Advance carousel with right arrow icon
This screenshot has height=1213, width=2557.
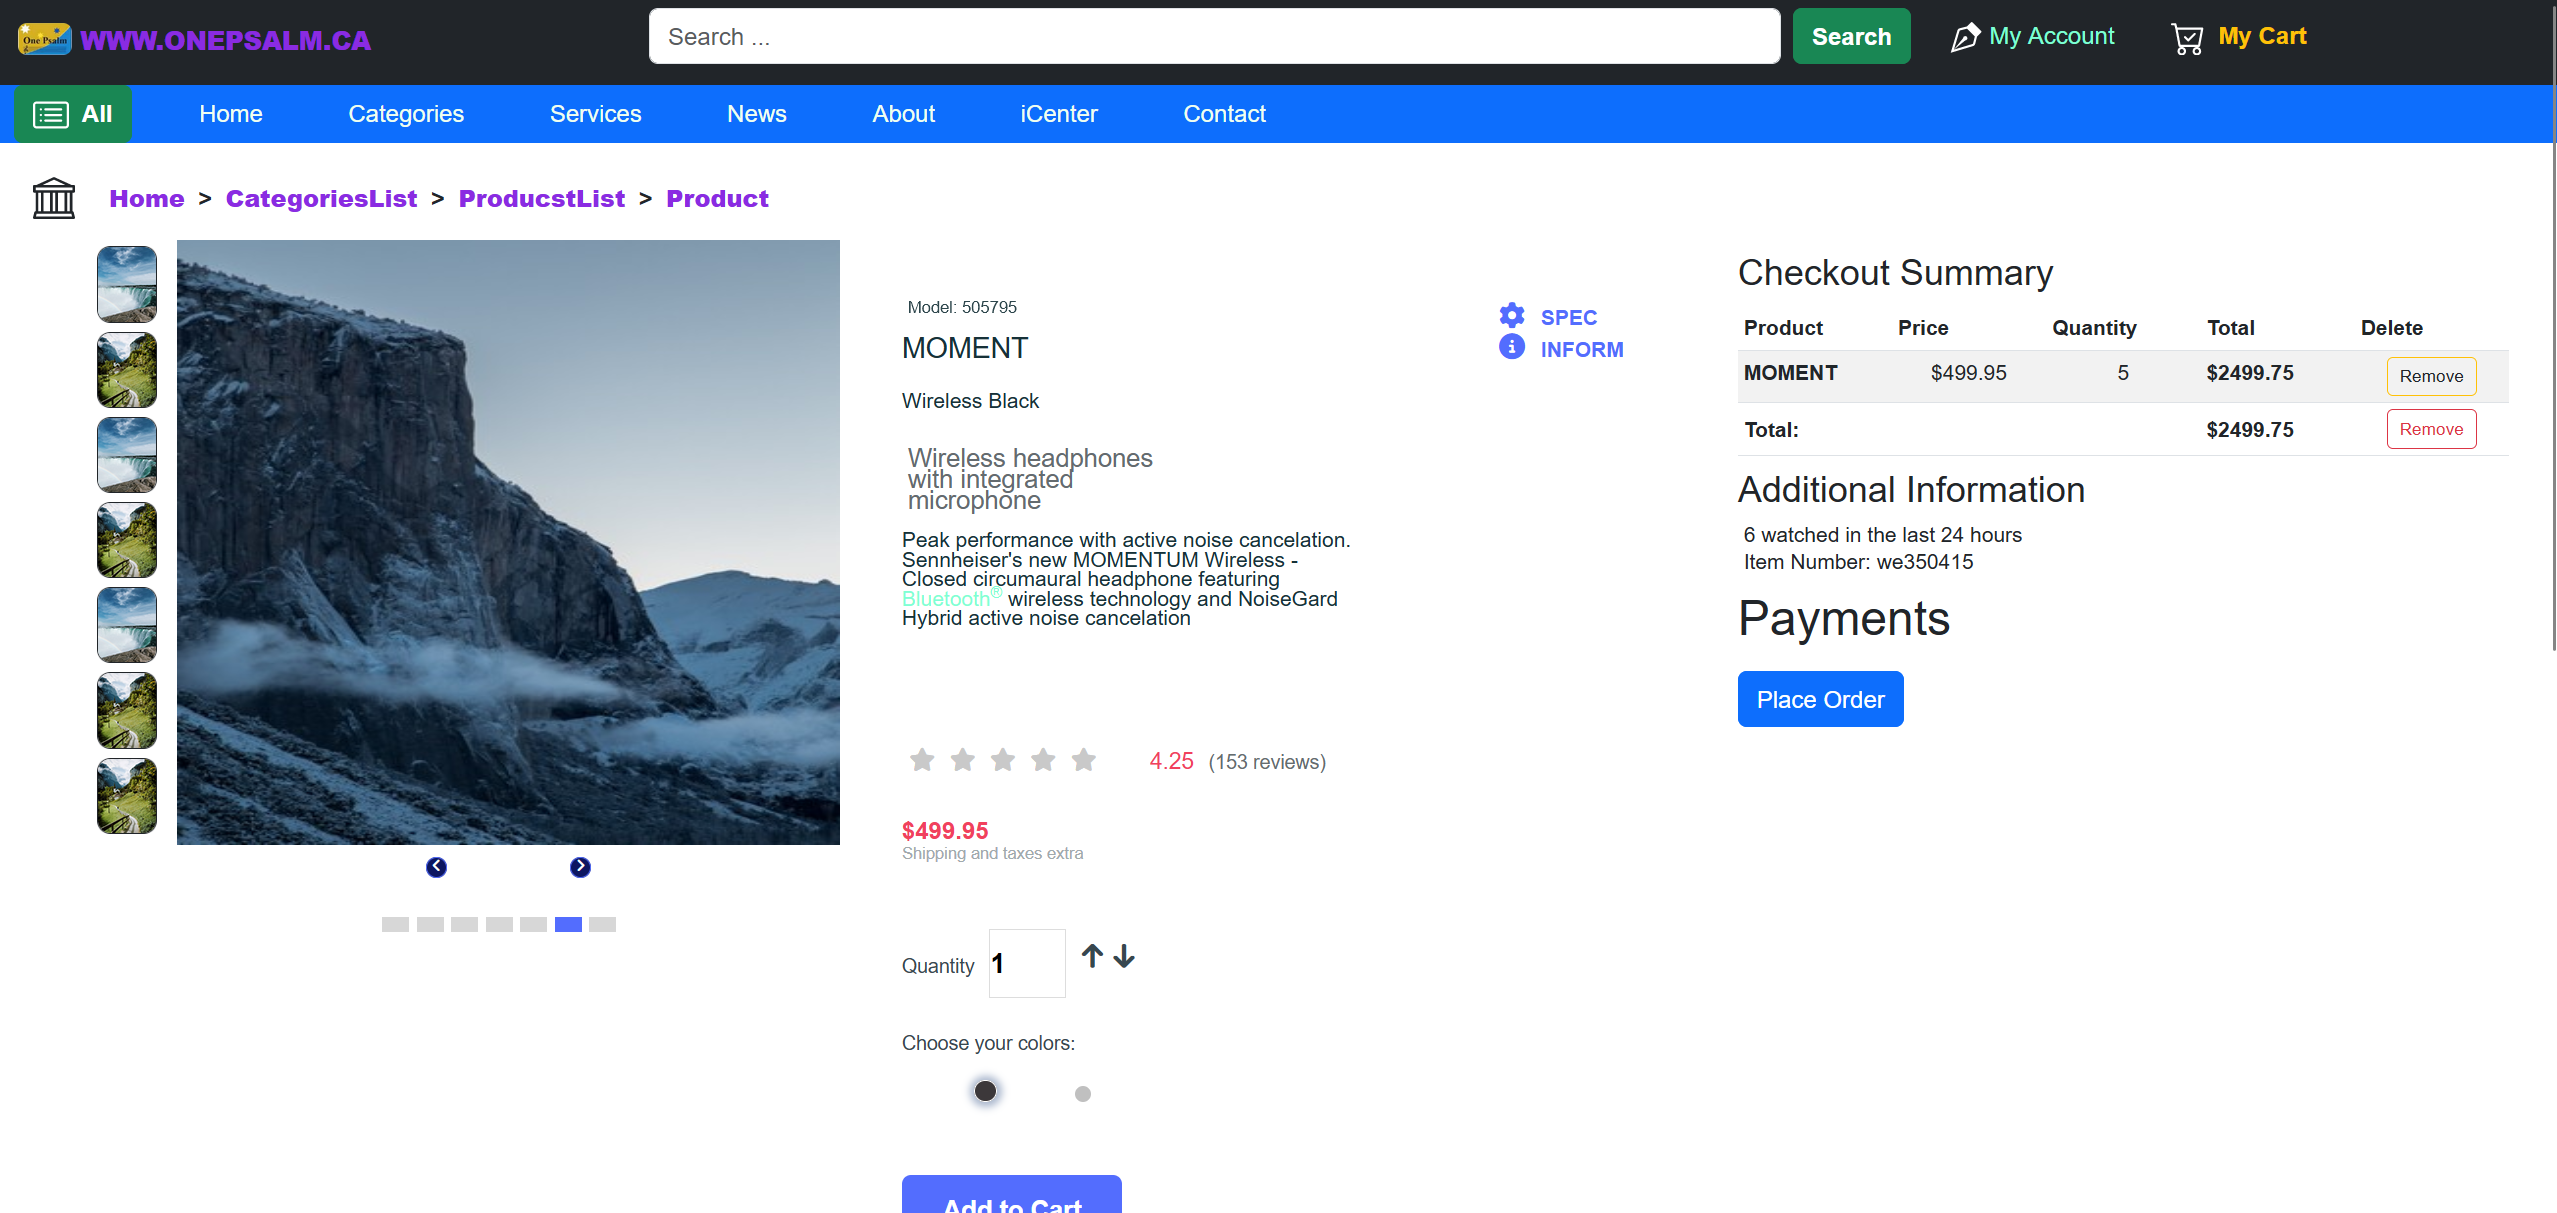click(x=580, y=867)
